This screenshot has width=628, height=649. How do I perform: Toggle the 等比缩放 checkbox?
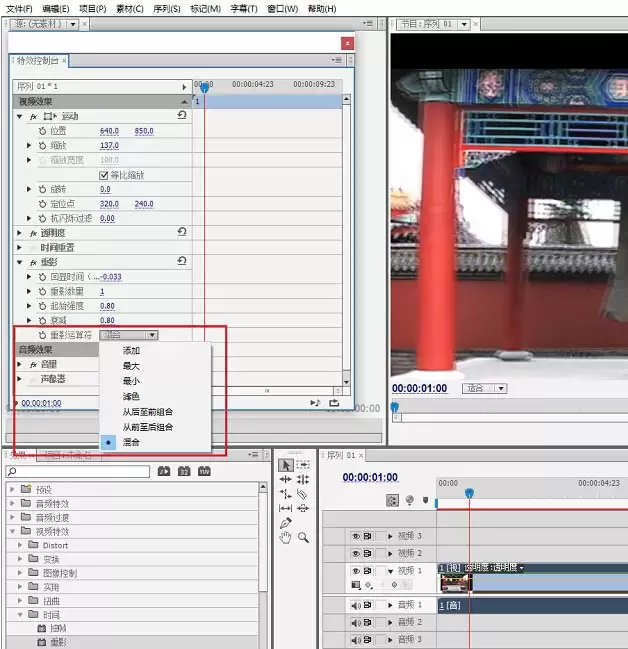click(104, 175)
